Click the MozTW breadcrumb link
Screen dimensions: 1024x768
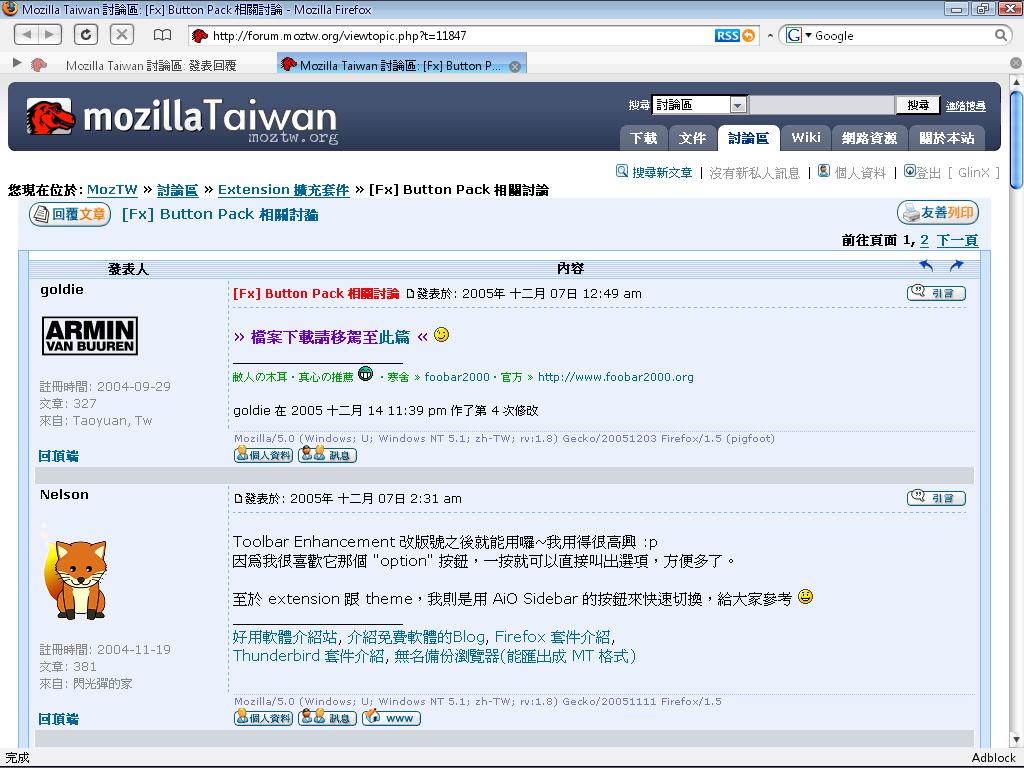(112, 190)
